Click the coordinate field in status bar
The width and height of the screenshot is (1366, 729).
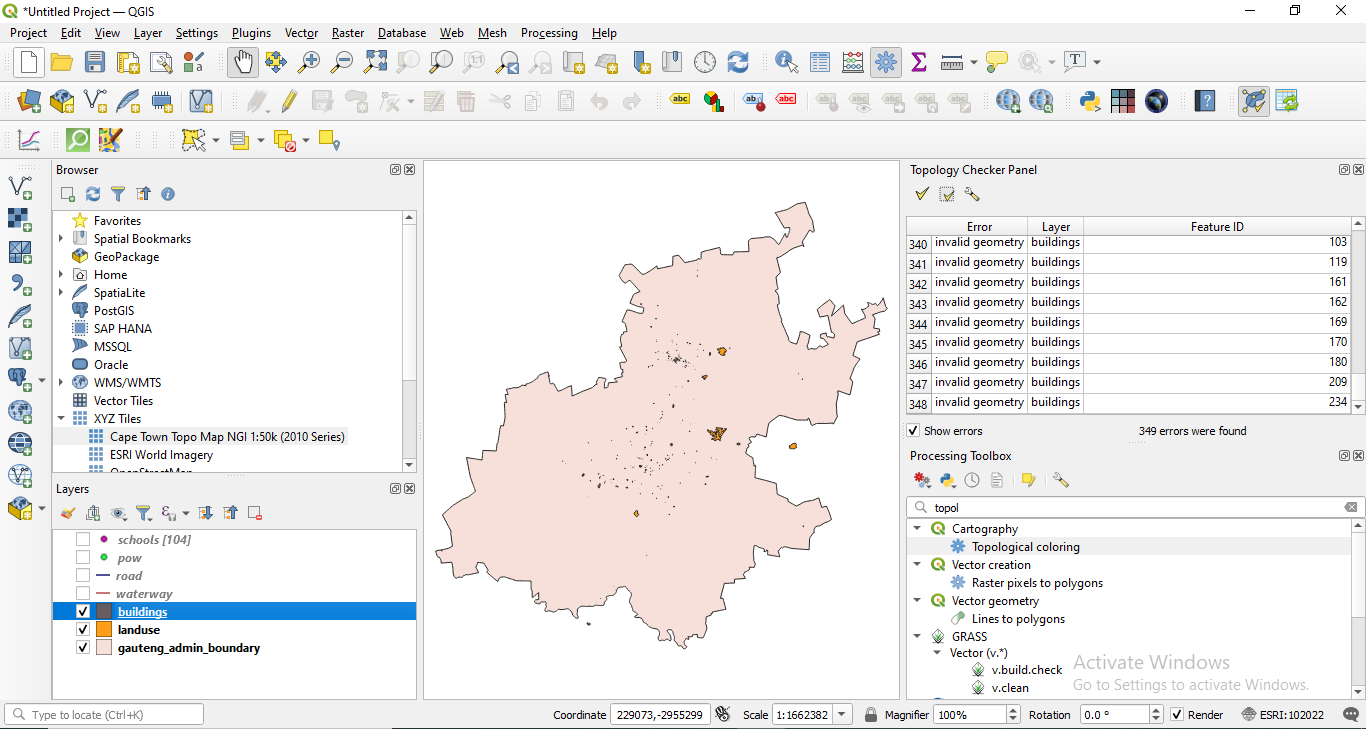661,715
